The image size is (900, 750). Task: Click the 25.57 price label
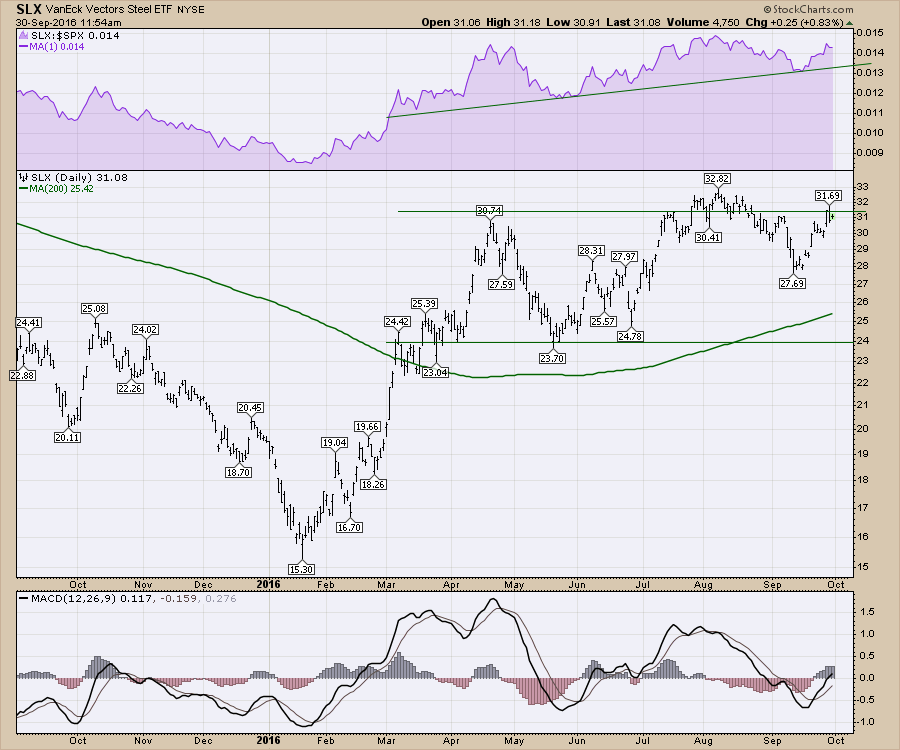click(x=603, y=321)
